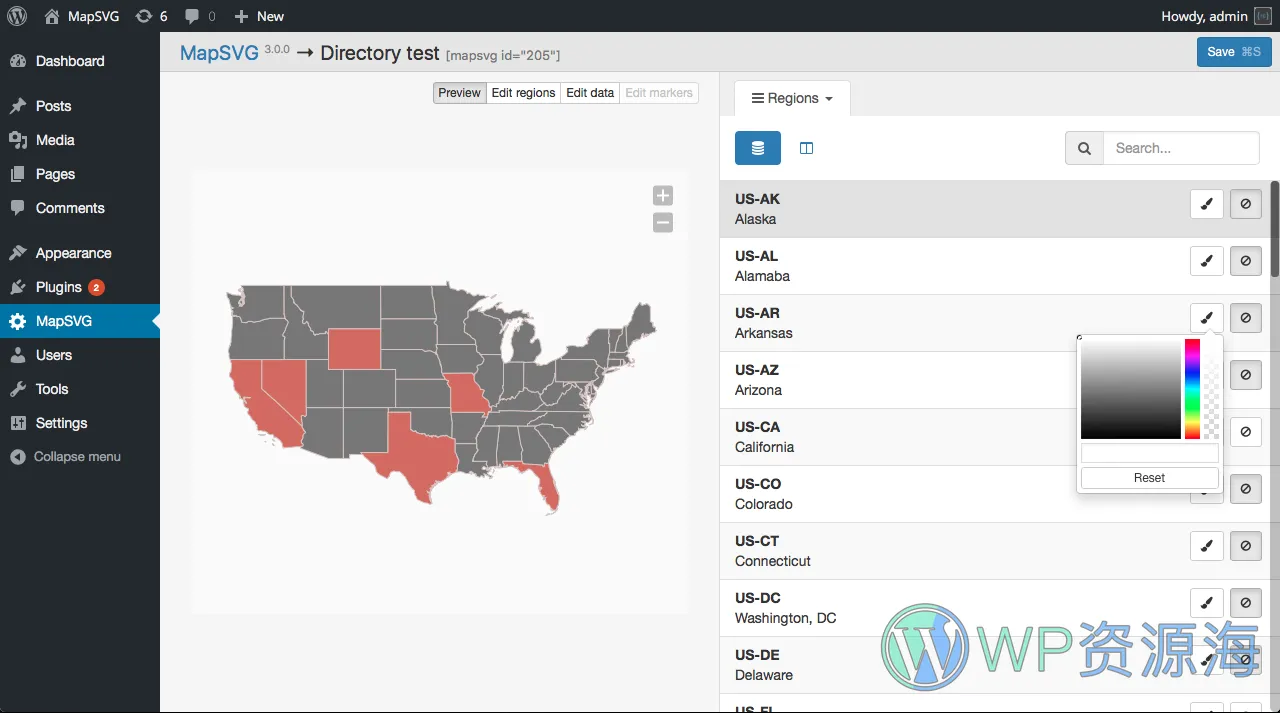Open the MapSVG site home link
1280x713 pixels.
[80, 16]
